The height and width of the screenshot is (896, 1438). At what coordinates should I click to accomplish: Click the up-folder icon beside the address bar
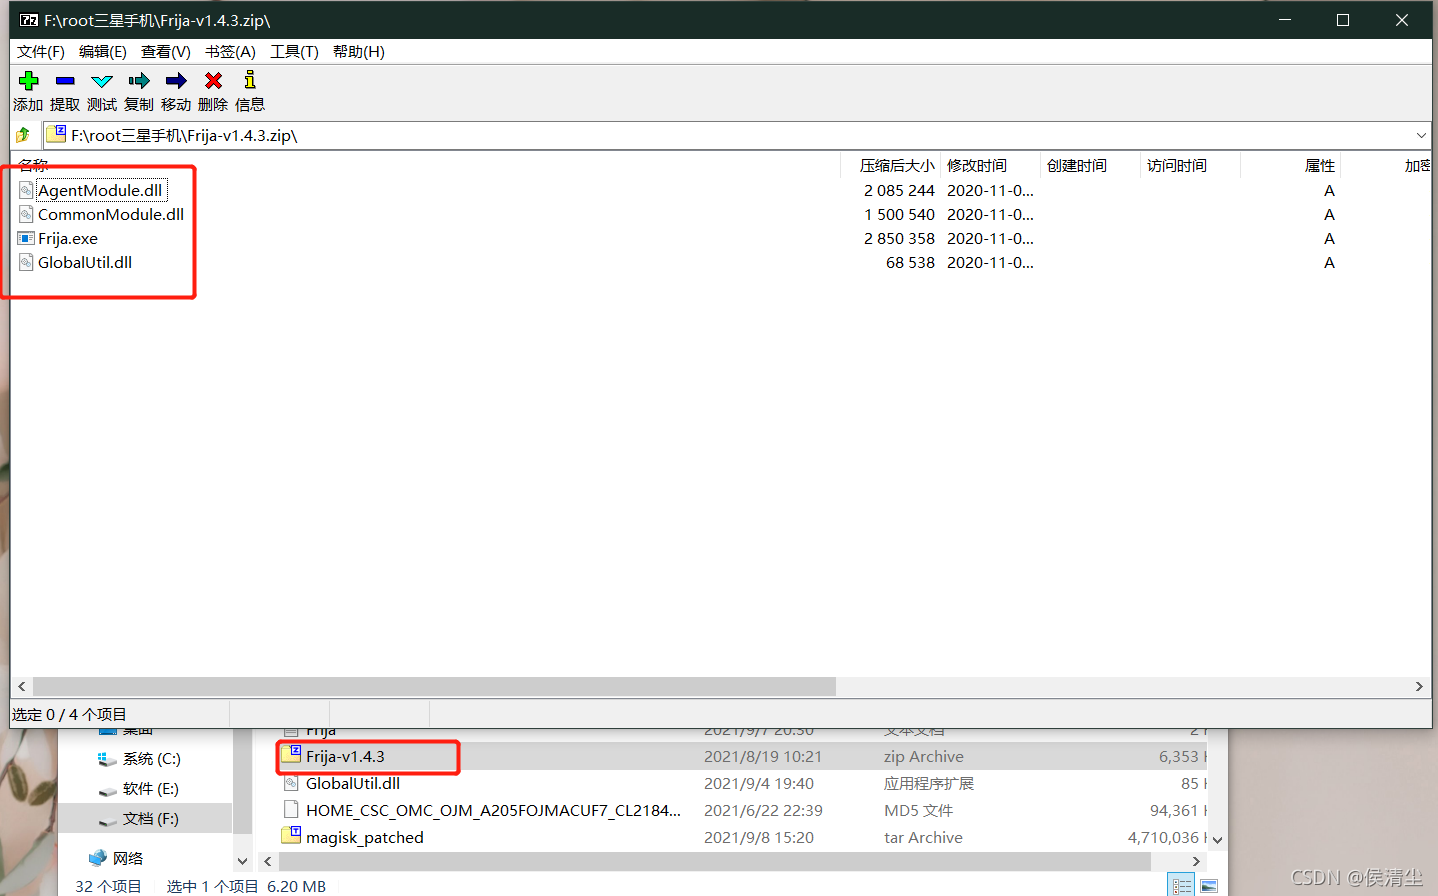[23, 135]
